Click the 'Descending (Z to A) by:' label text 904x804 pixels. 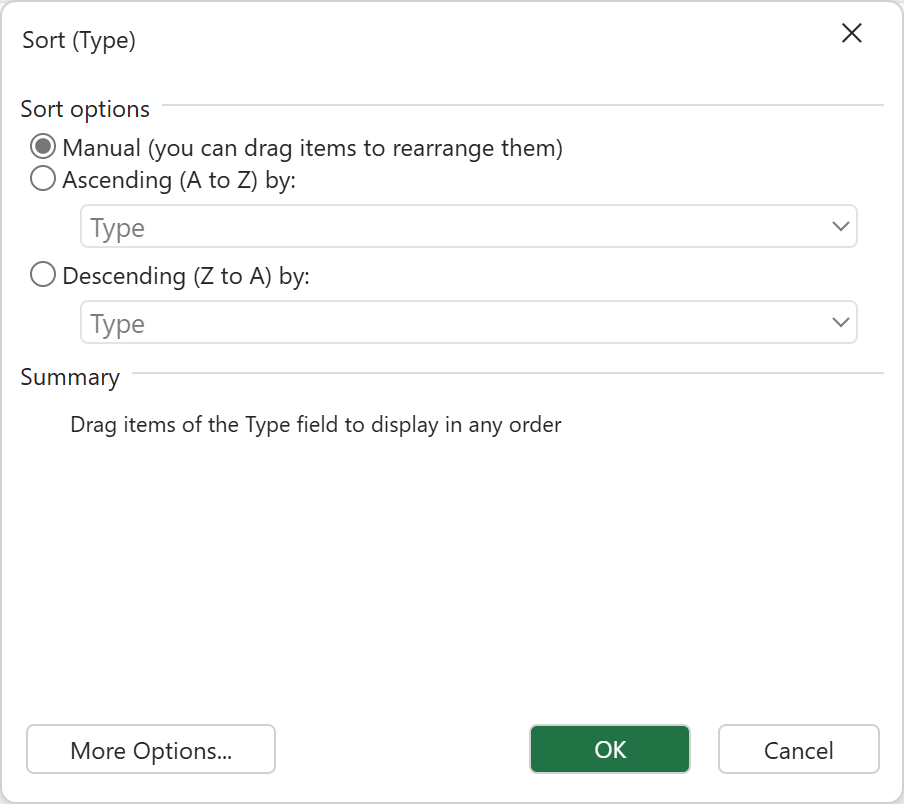click(186, 276)
